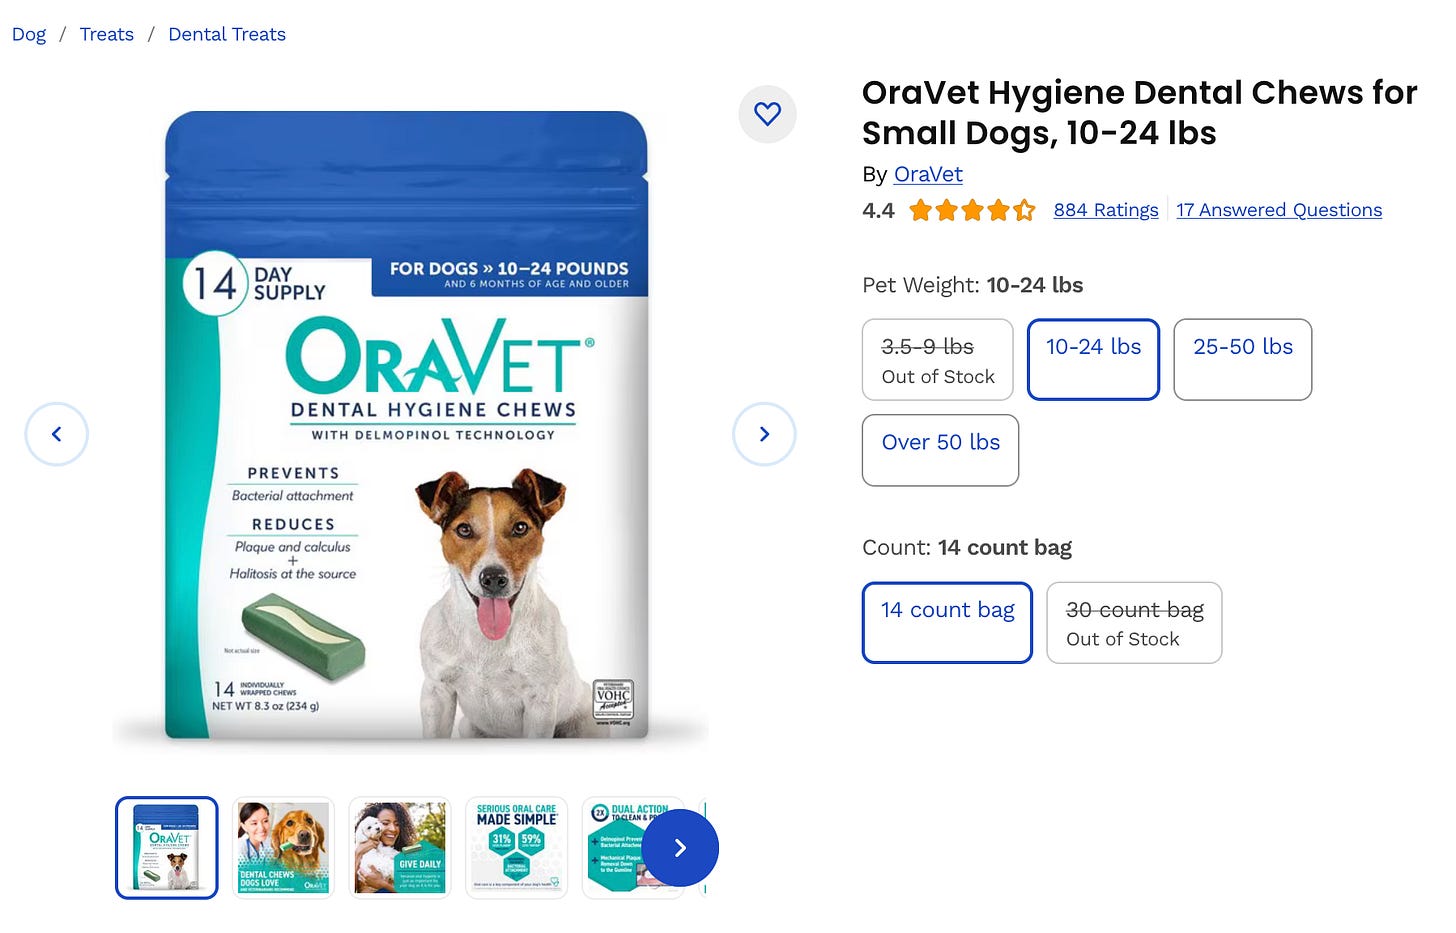
Task: Open the 884 Ratings link
Action: pyautogui.click(x=1106, y=210)
